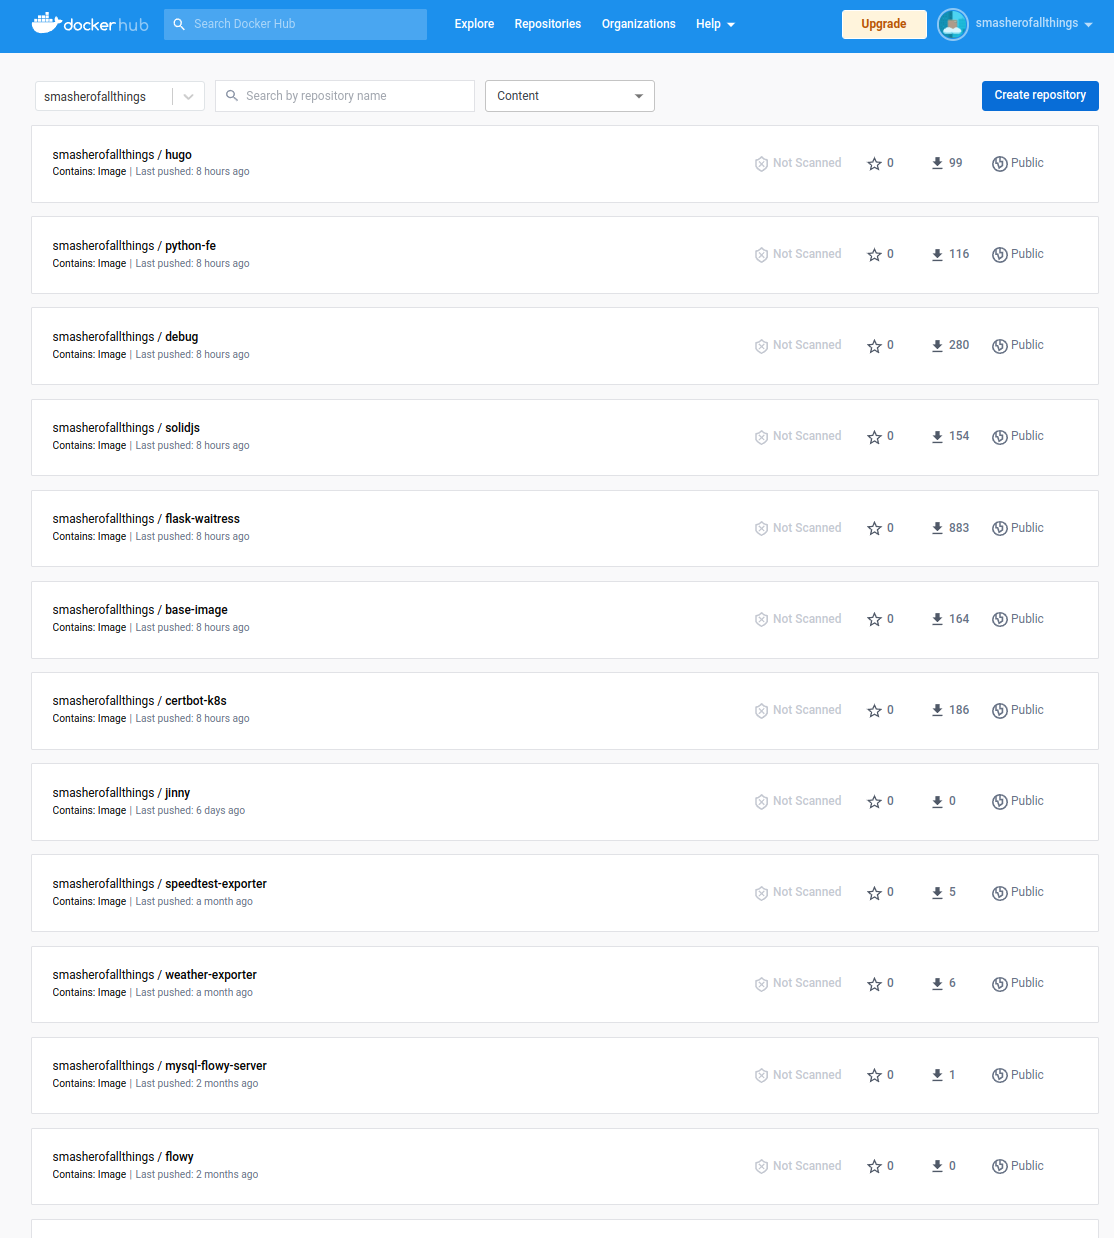Open the Help menu
The image size is (1114, 1238).
(715, 24)
